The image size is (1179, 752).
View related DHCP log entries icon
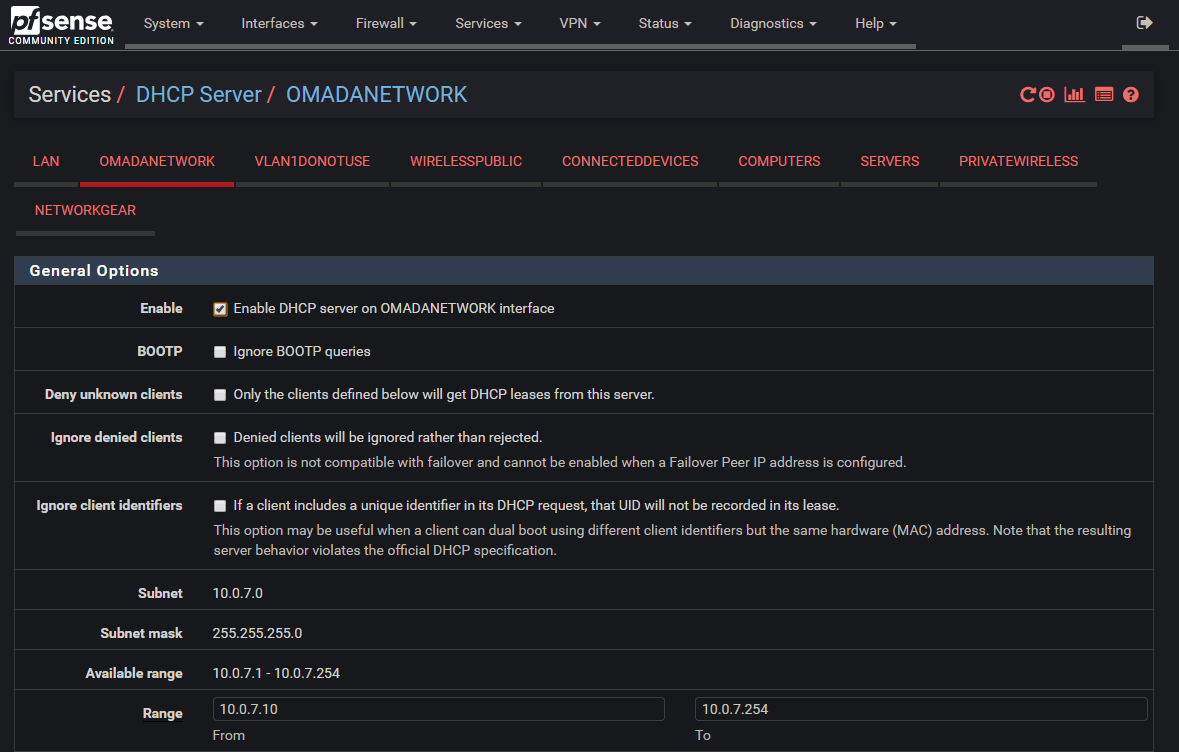tap(1104, 94)
